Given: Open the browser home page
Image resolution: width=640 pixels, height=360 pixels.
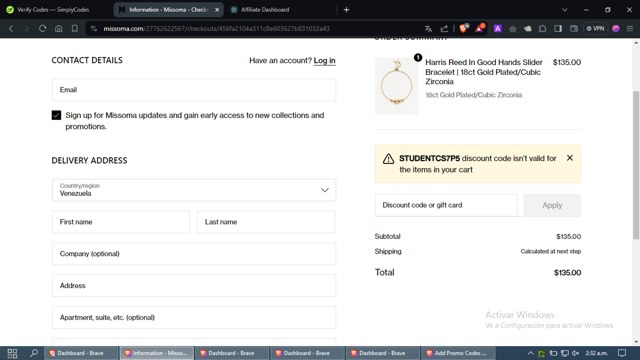Looking at the screenshot, I should [x=58, y=29].
